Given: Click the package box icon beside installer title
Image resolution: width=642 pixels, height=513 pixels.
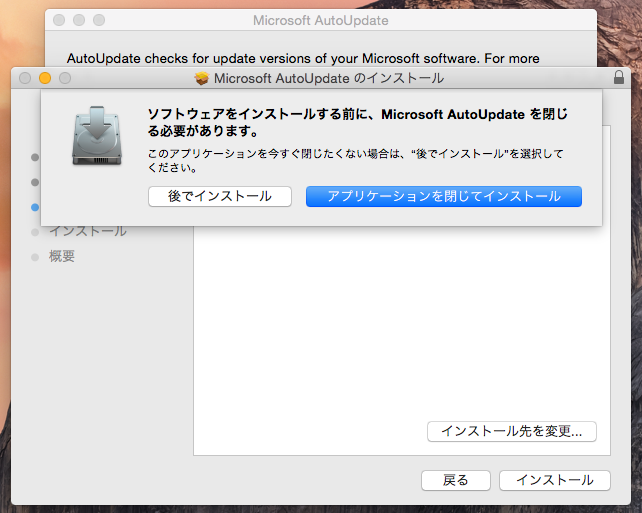Looking at the screenshot, I should pos(201,78).
